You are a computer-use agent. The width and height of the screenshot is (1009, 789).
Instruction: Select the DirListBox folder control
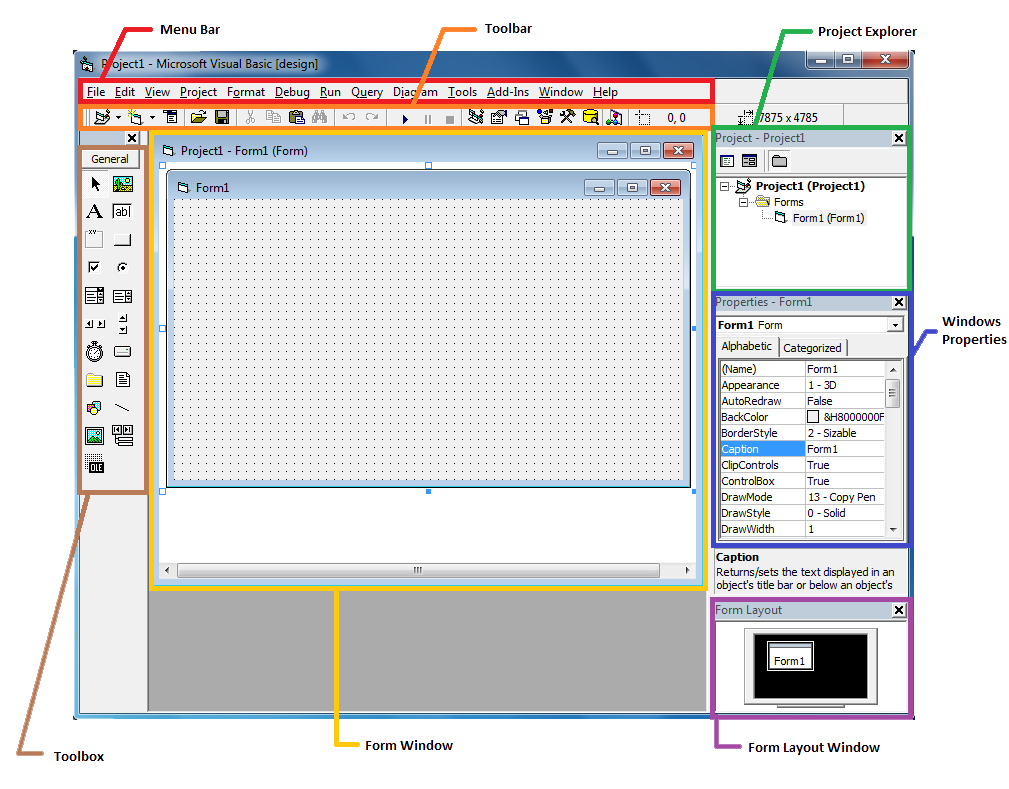tap(95, 380)
